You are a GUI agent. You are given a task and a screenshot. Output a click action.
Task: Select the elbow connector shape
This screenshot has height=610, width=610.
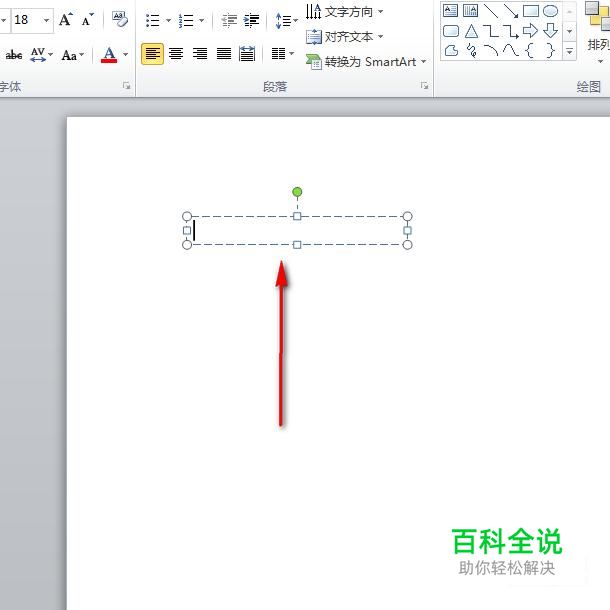[x=491, y=31]
